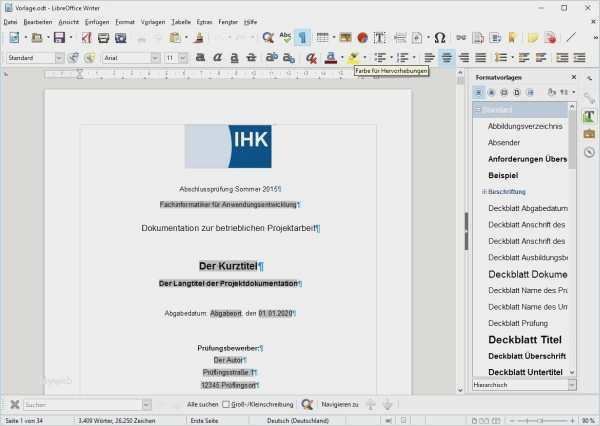Toggle centered paragraph alignment
The height and width of the screenshot is (426, 600).
tap(447, 58)
